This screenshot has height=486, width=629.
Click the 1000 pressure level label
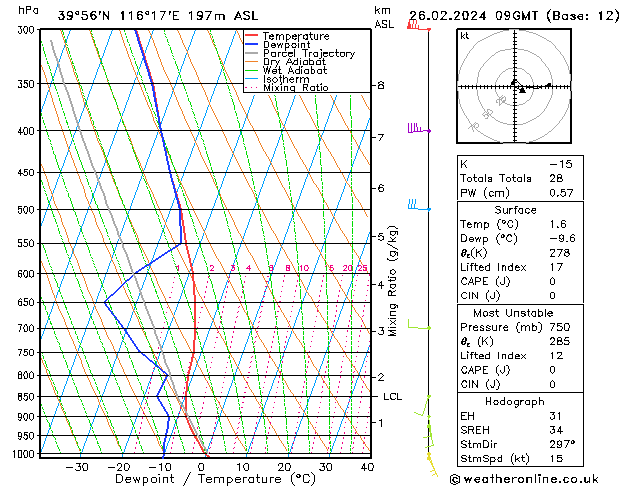coord(24,454)
